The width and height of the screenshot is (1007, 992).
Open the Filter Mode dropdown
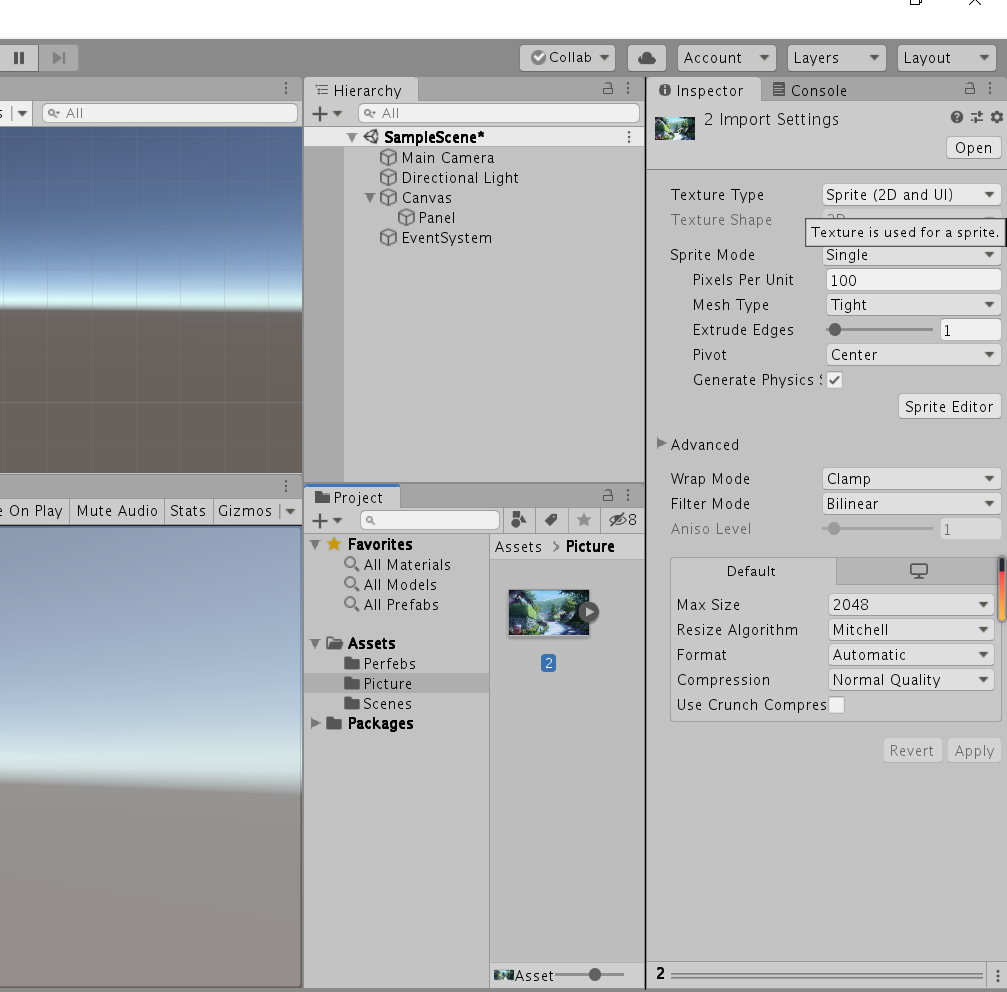point(911,504)
